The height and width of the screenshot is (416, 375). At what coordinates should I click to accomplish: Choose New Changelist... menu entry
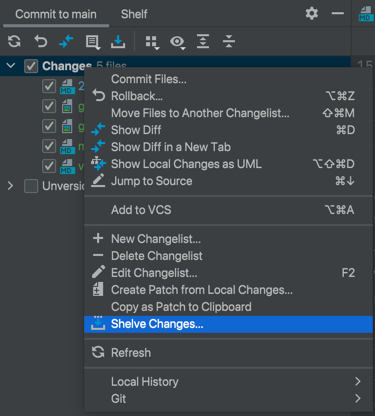coord(228,239)
